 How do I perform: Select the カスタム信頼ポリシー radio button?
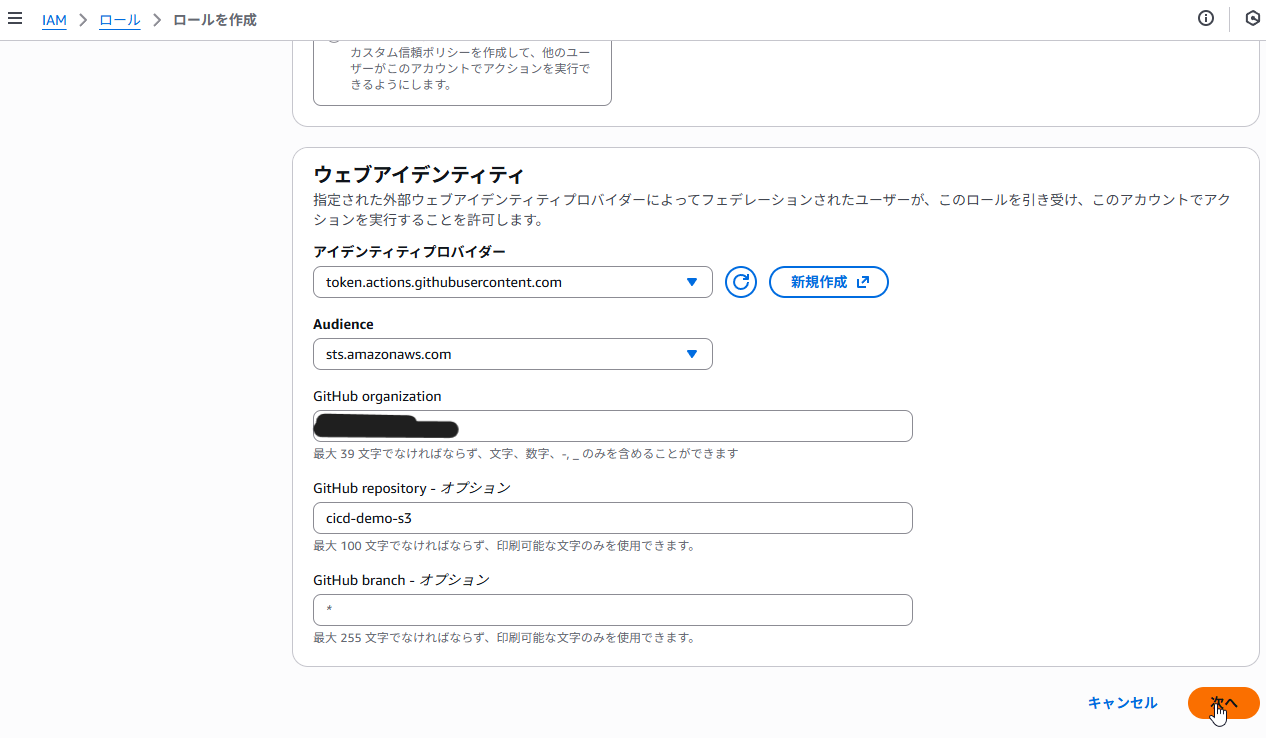(x=333, y=35)
